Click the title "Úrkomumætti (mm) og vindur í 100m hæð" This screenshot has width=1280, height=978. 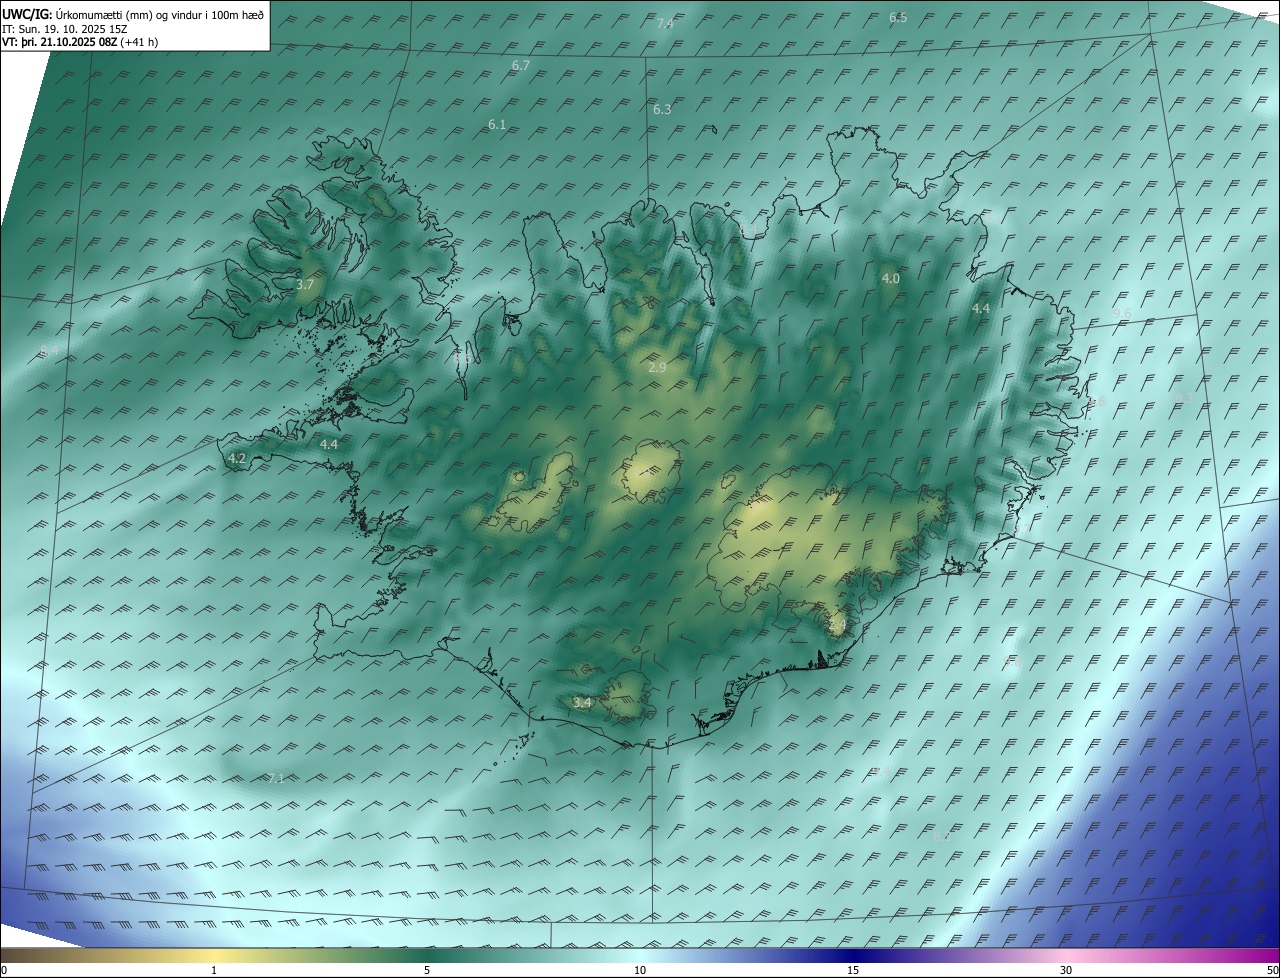coord(158,15)
